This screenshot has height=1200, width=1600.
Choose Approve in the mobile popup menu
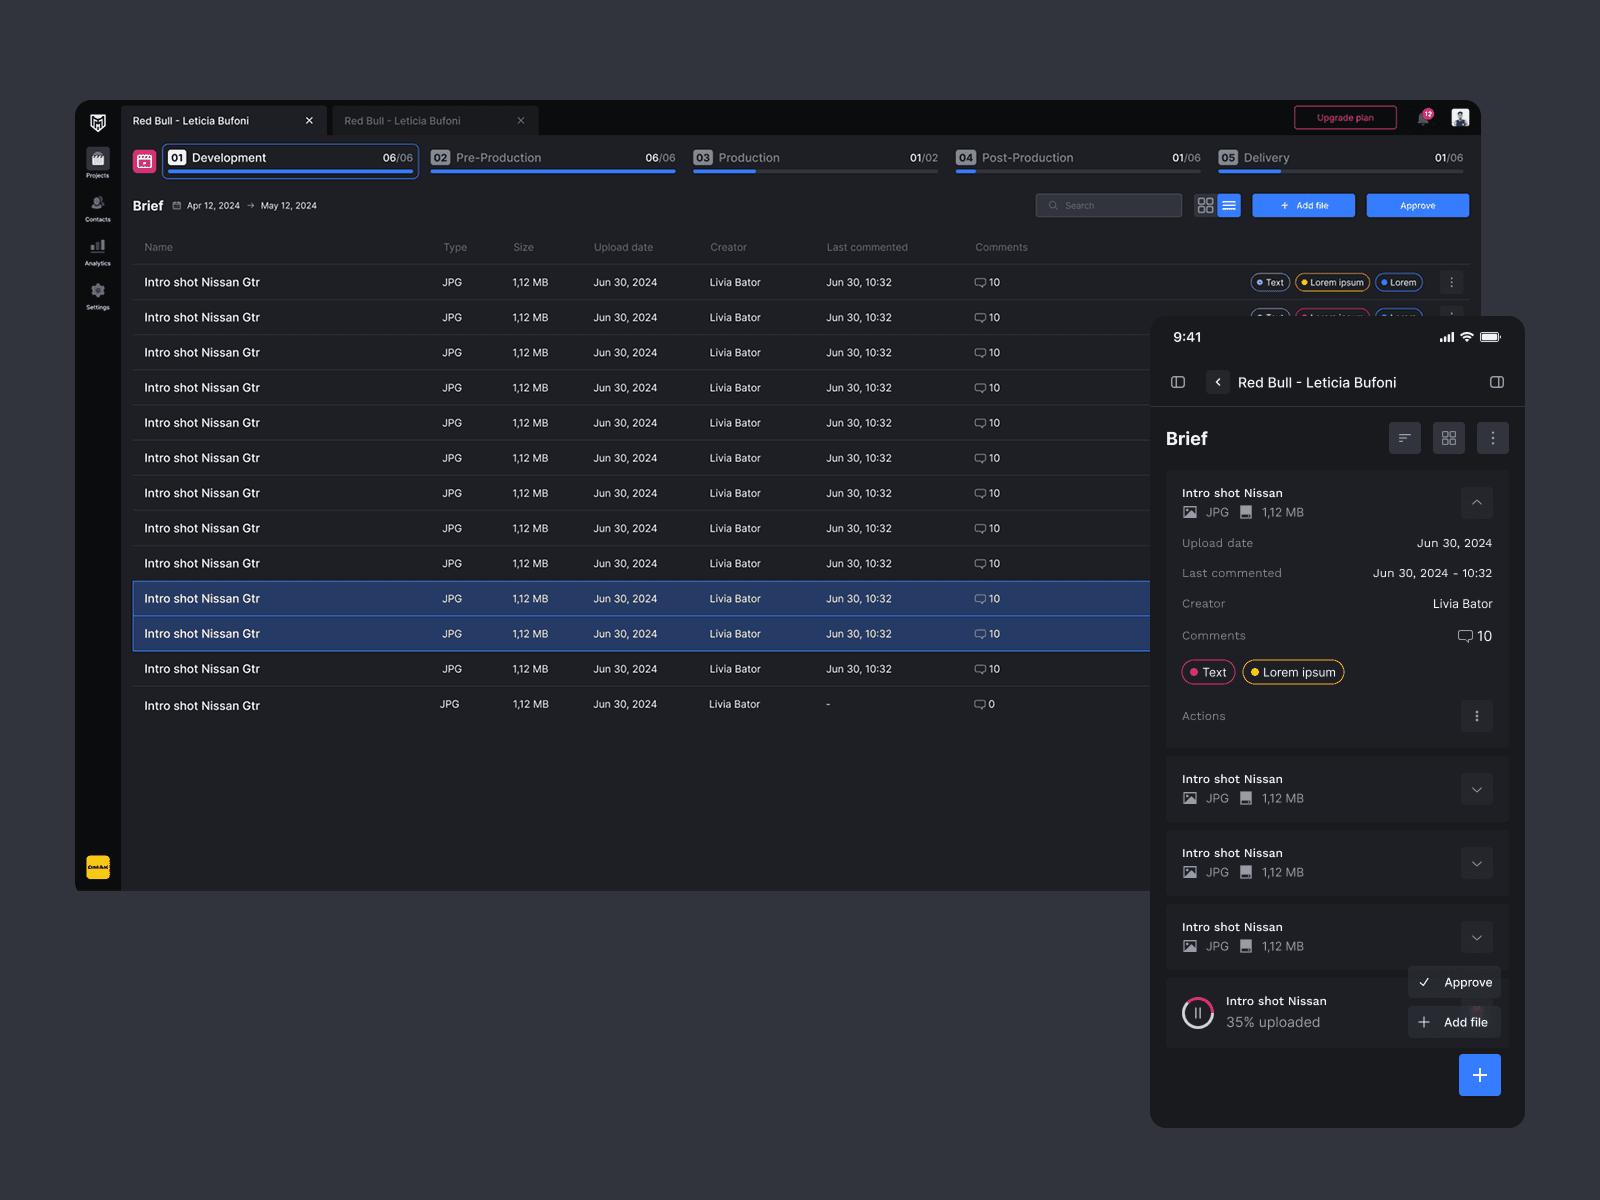1455,982
